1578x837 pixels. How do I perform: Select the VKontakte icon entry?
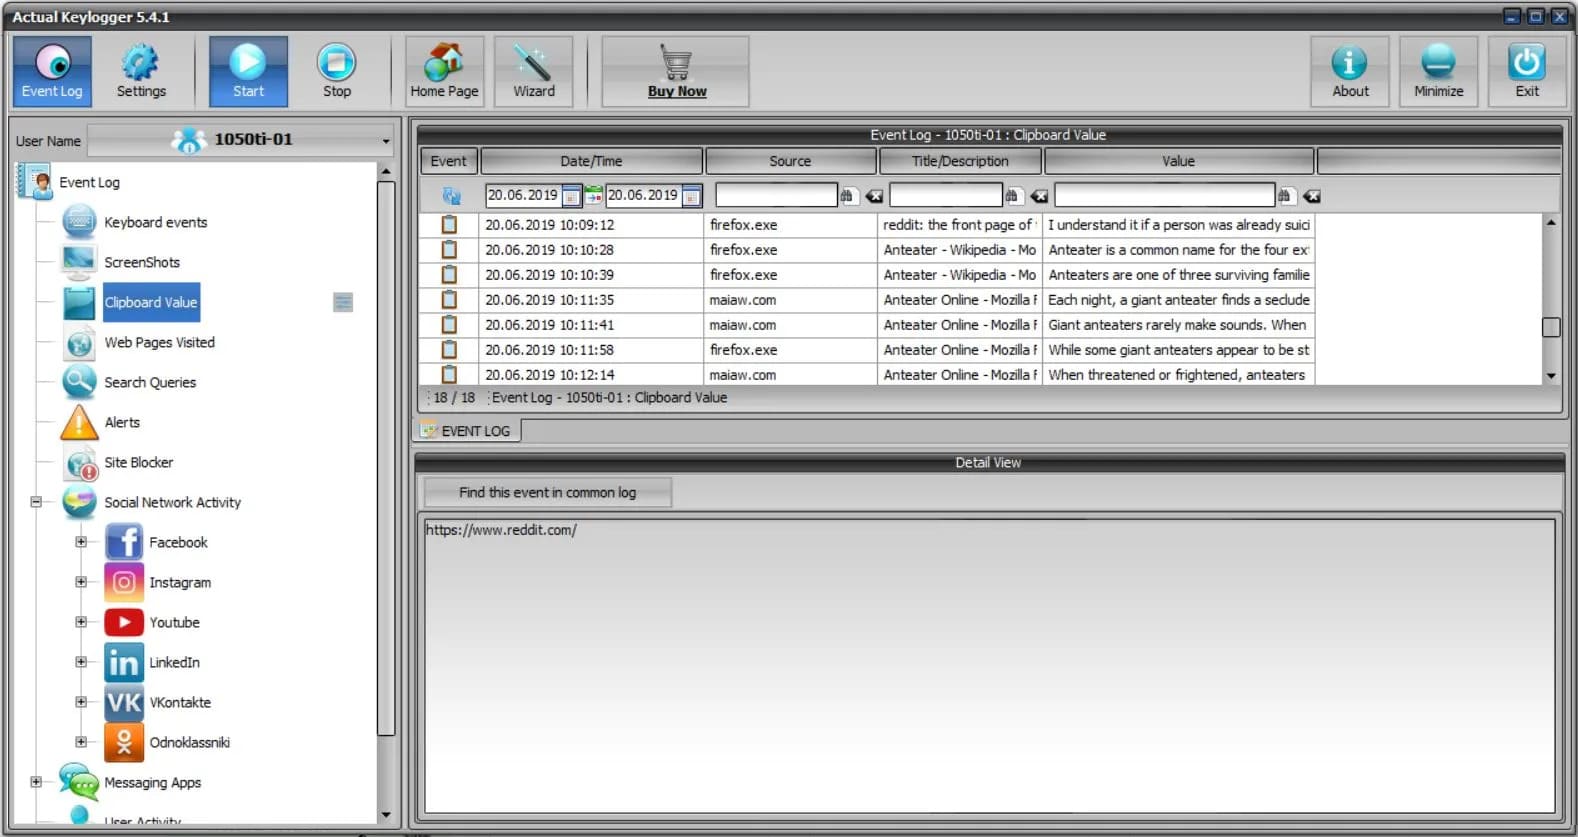click(x=123, y=702)
